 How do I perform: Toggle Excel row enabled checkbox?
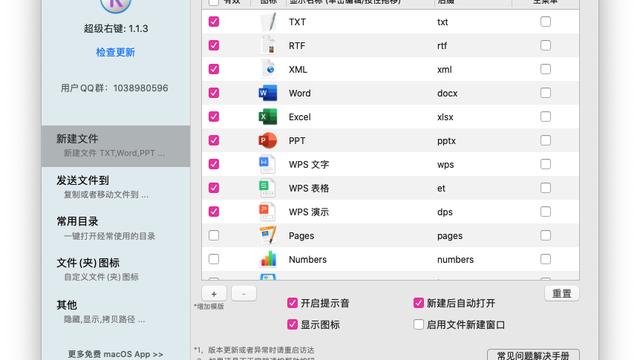click(214, 116)
